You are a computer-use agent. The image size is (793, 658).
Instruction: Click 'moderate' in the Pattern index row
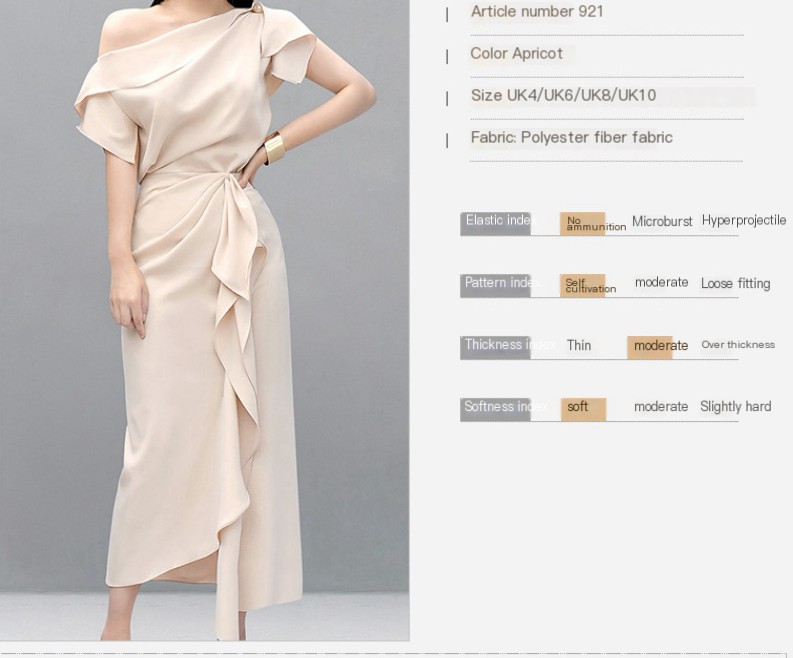coord(662,282)
